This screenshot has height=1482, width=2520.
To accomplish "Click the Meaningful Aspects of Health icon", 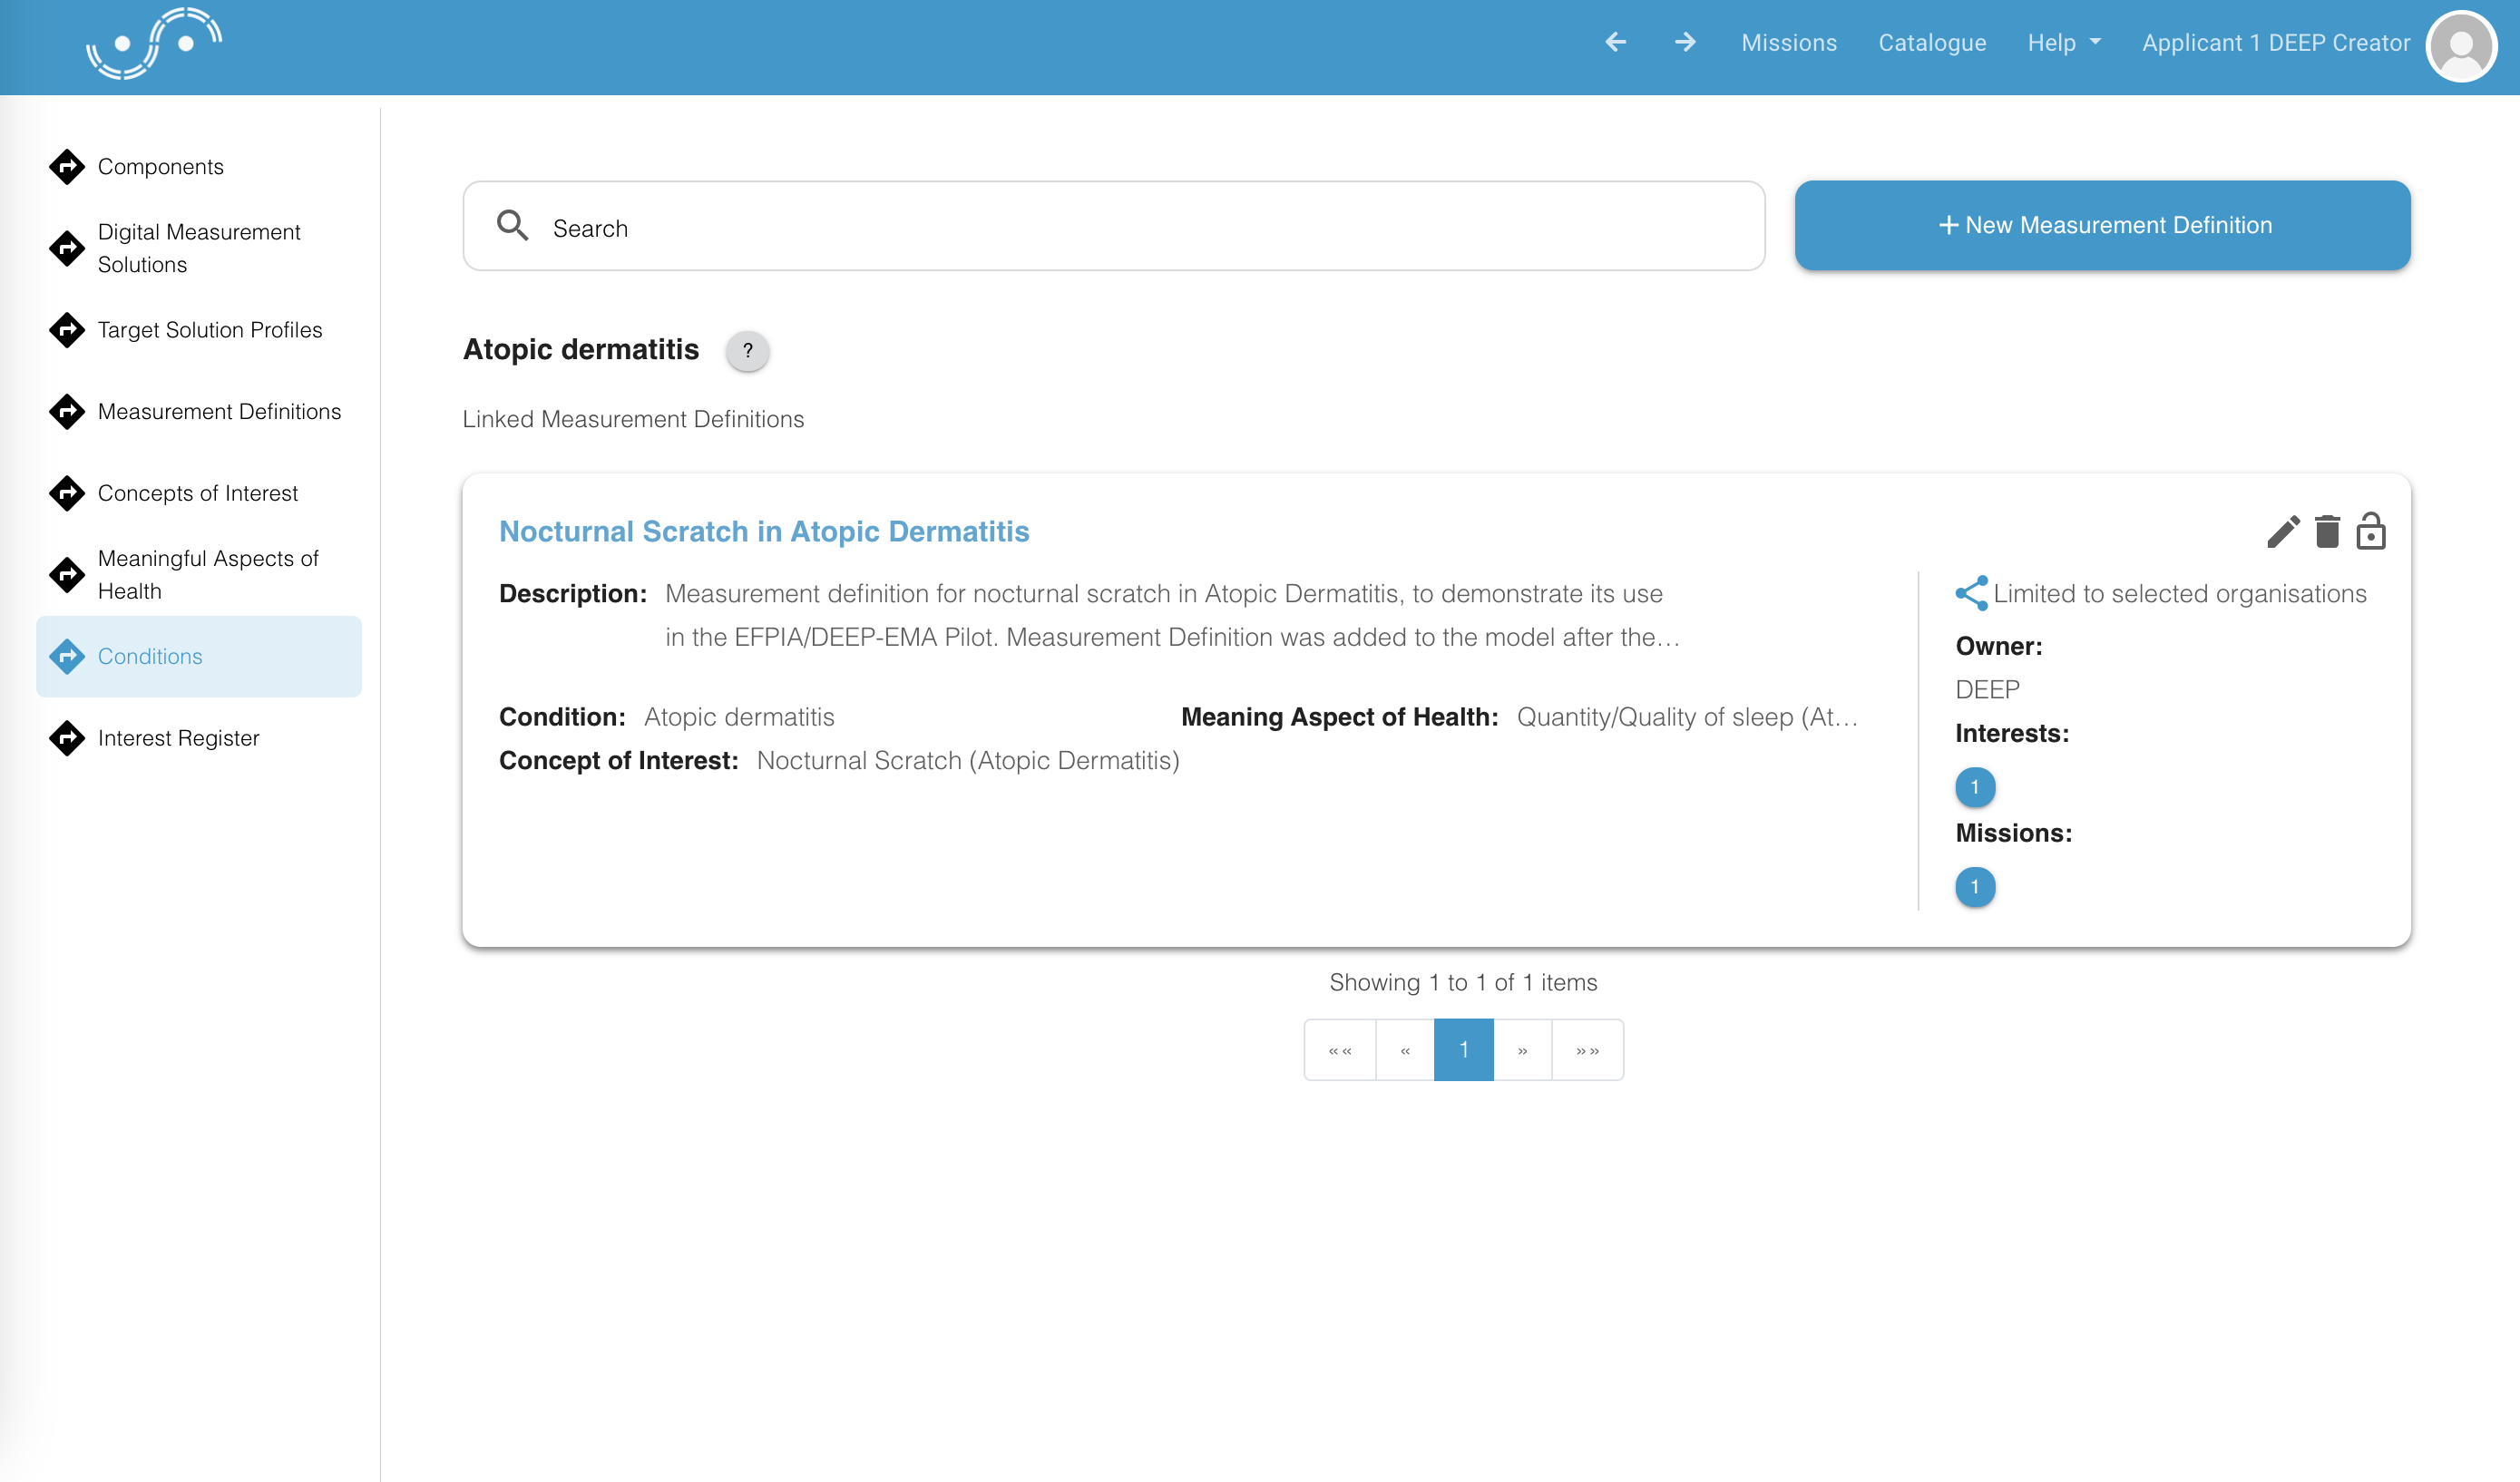I will point(67,575).
